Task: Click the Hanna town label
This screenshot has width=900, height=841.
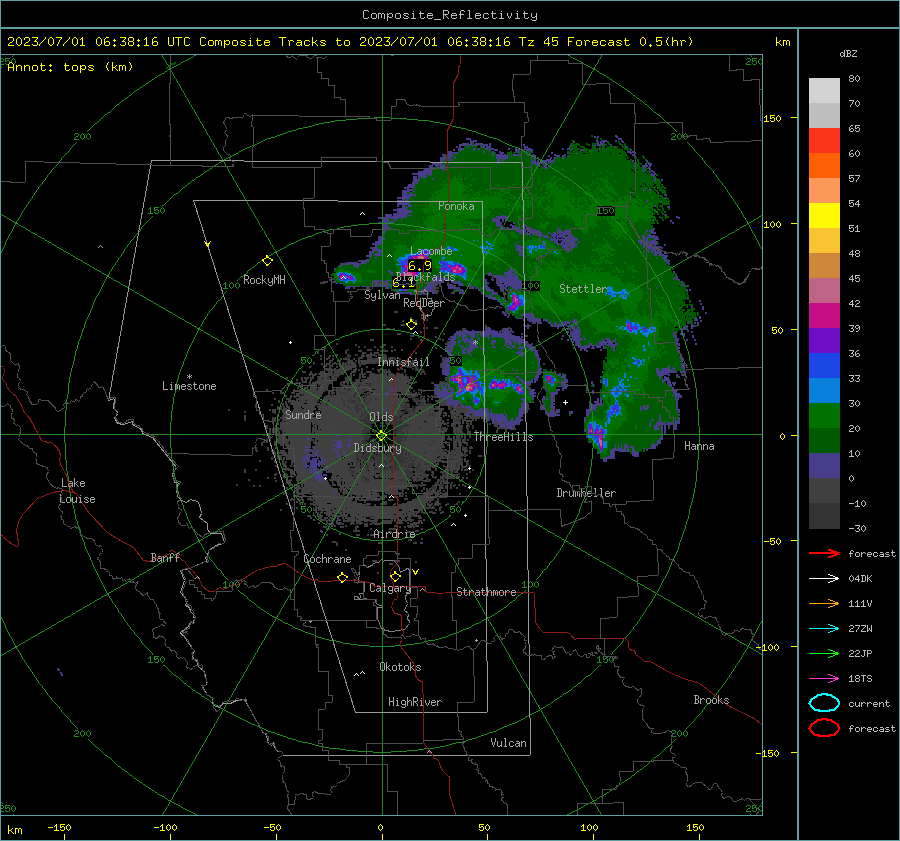Action: [x=699, y=446]
